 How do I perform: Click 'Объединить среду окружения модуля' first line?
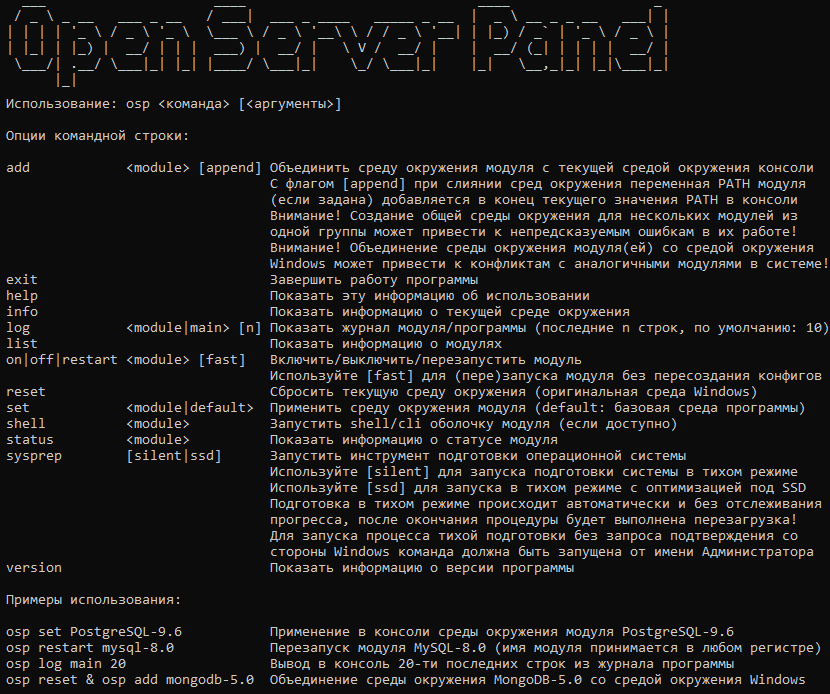[x=542, y=168]
